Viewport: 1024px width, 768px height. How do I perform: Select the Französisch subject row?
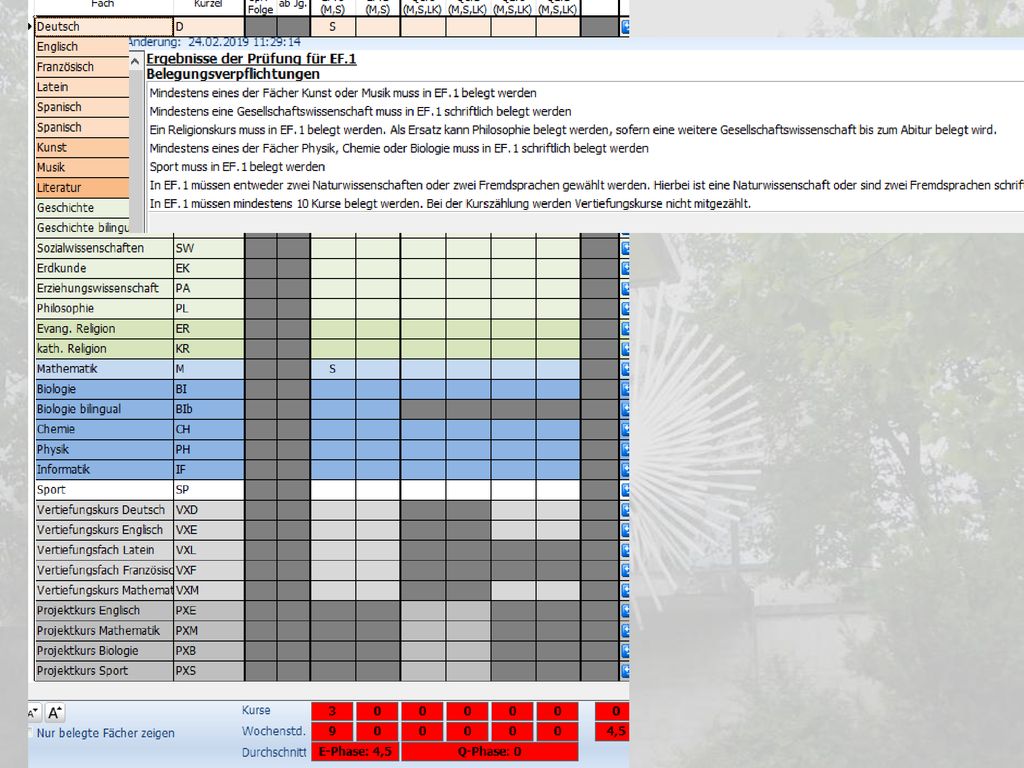click(x=82, y=67)
